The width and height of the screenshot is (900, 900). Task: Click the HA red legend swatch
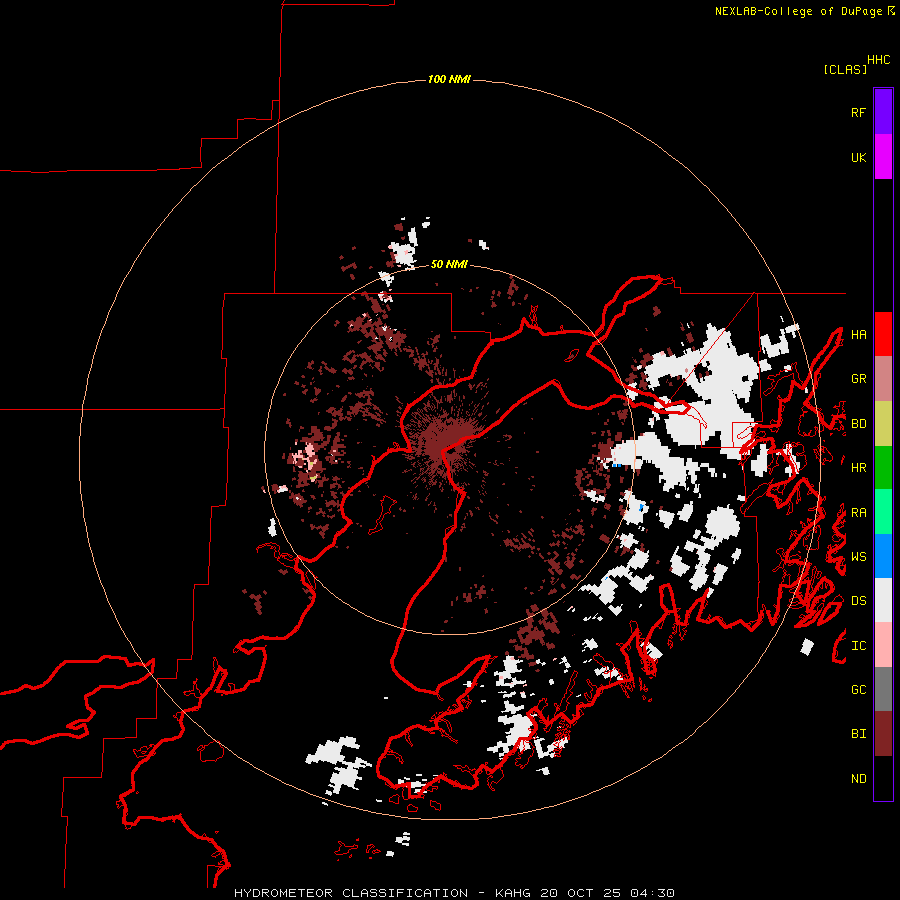[x=883, y=334]
